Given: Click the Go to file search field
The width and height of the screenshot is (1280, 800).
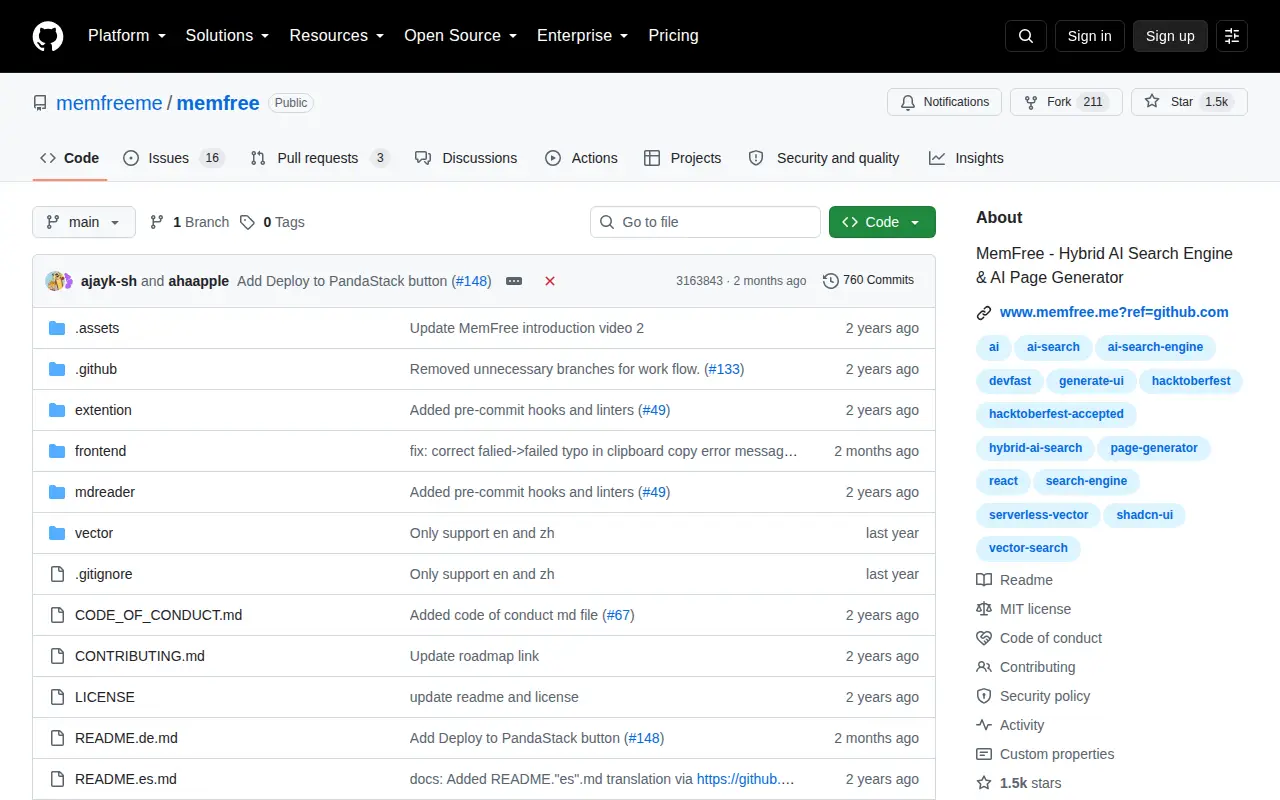Looking at the screenshot, I should (705, 222).
